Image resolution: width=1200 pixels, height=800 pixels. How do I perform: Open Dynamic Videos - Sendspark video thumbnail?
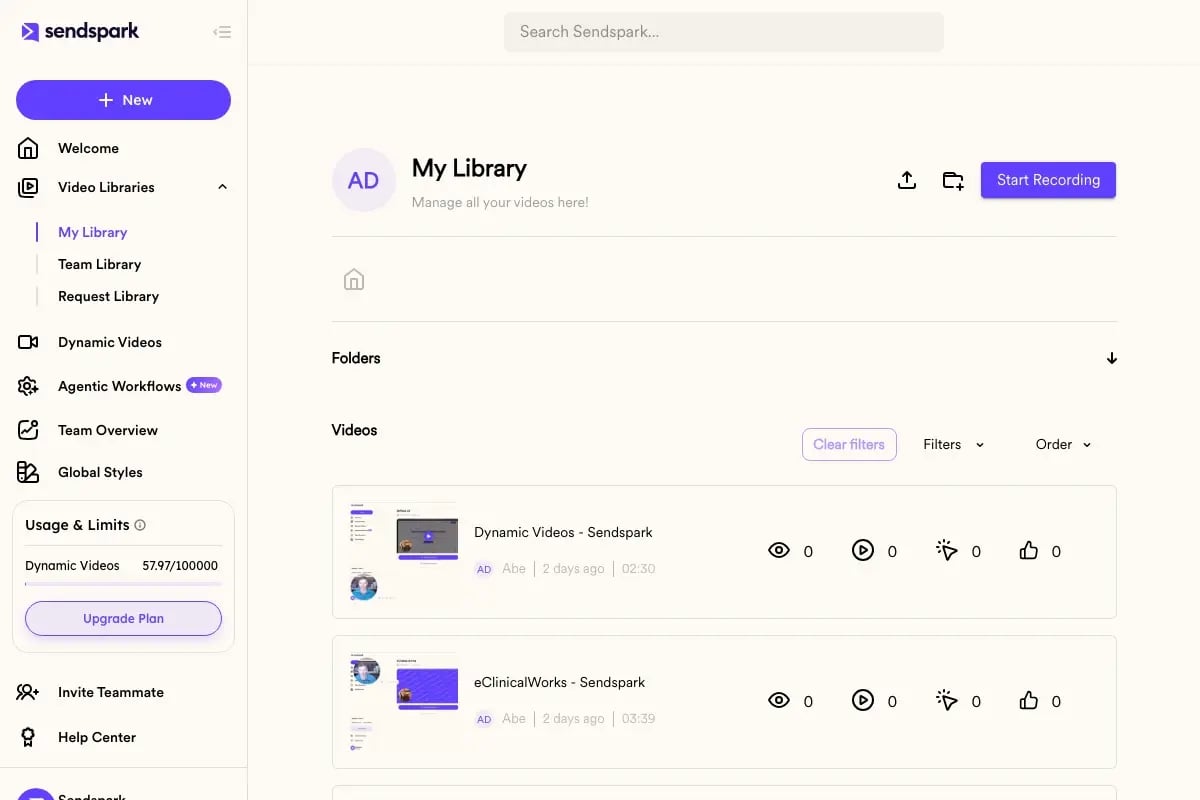tap(403, 551)
